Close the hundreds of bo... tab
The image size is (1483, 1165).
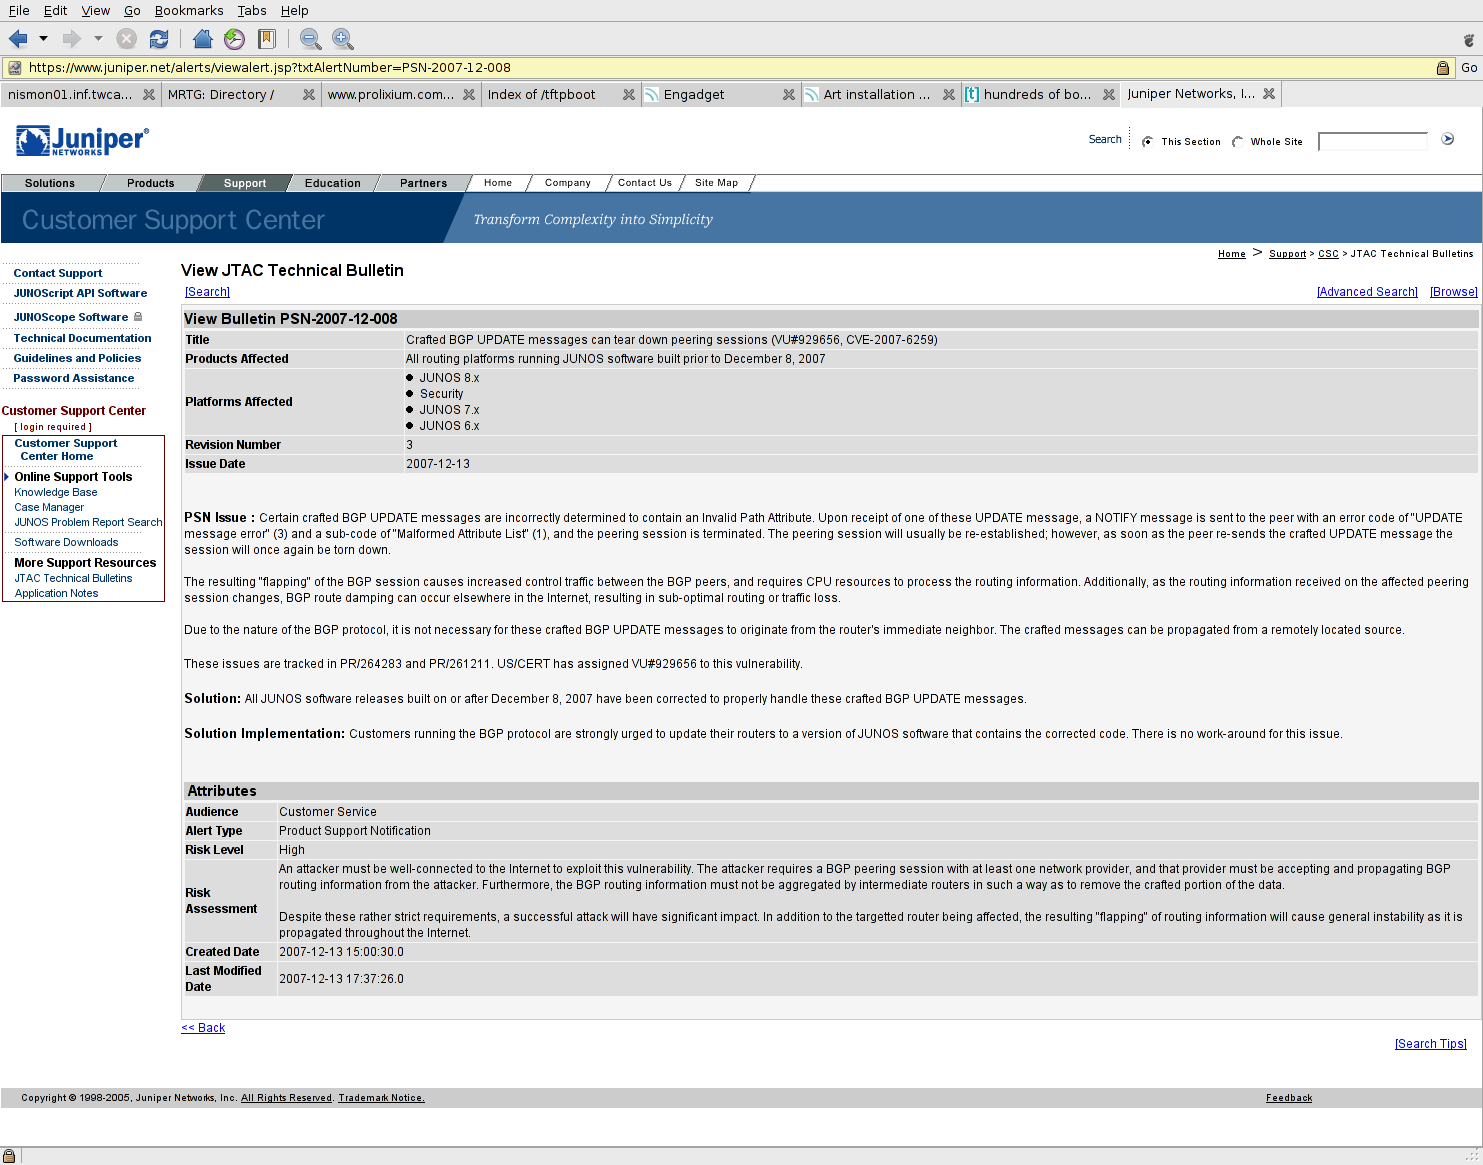point(1109,94)
